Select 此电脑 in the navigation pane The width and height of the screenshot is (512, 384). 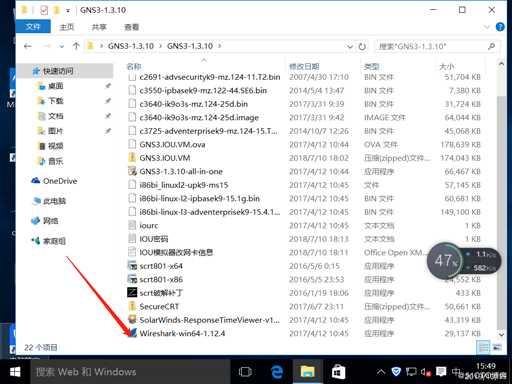[54, 201]
